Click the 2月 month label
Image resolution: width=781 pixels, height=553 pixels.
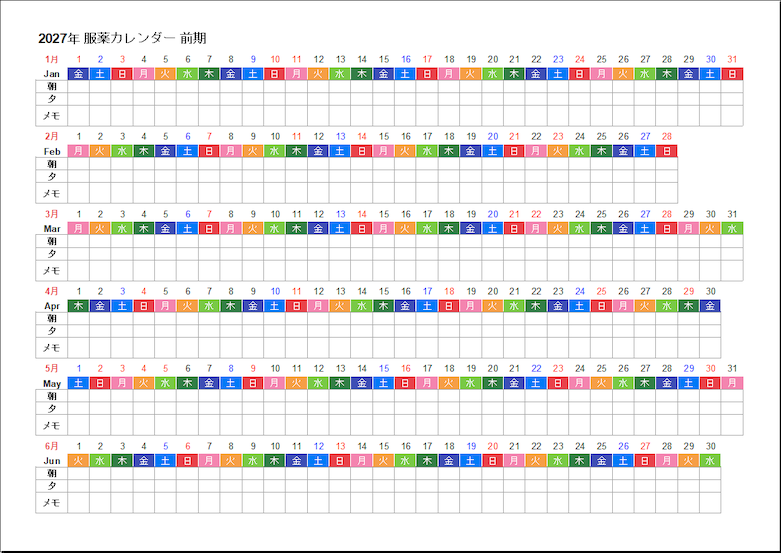pos(51,137)
